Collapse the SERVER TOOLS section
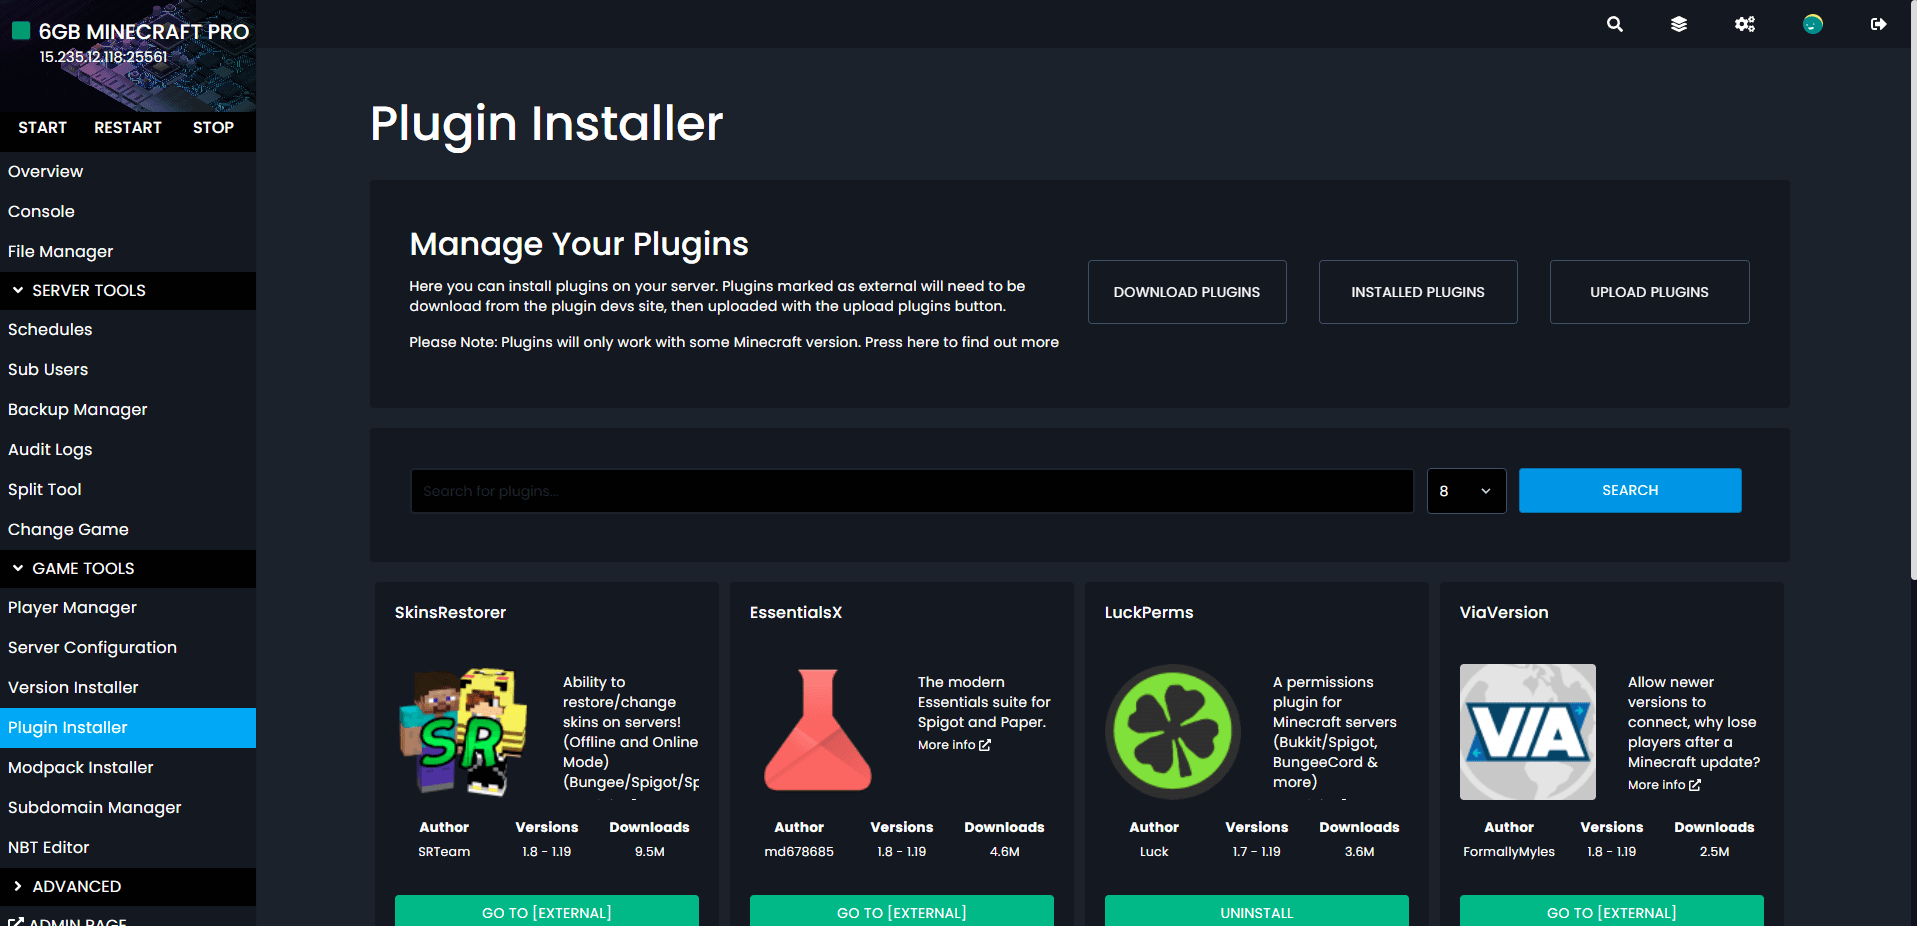 128,290
